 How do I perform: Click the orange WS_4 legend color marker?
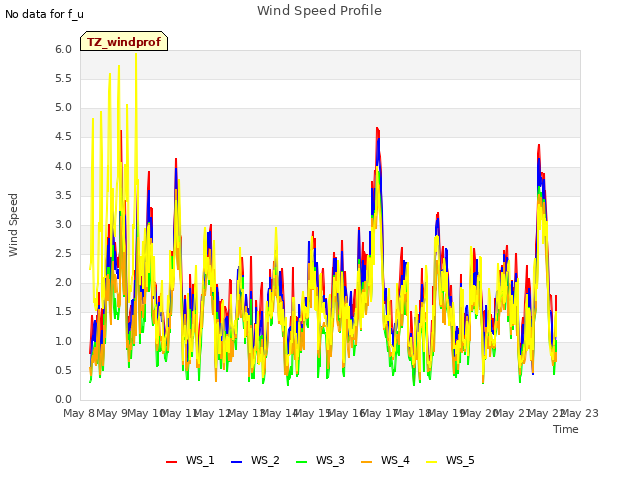tap(367, 461)
